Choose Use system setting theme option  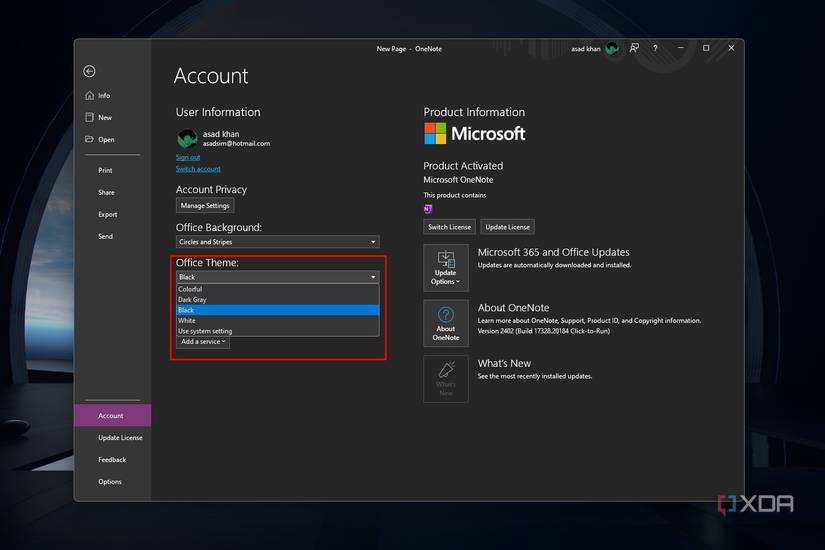tap(277, 331)
